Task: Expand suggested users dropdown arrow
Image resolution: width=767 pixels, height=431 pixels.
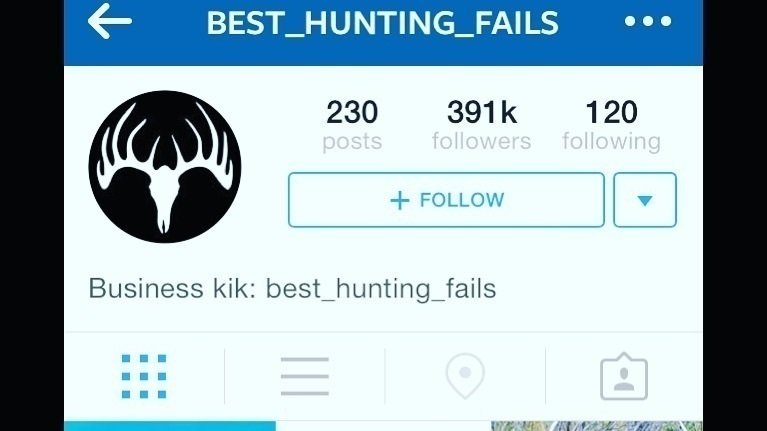Action: pos(645,200)
